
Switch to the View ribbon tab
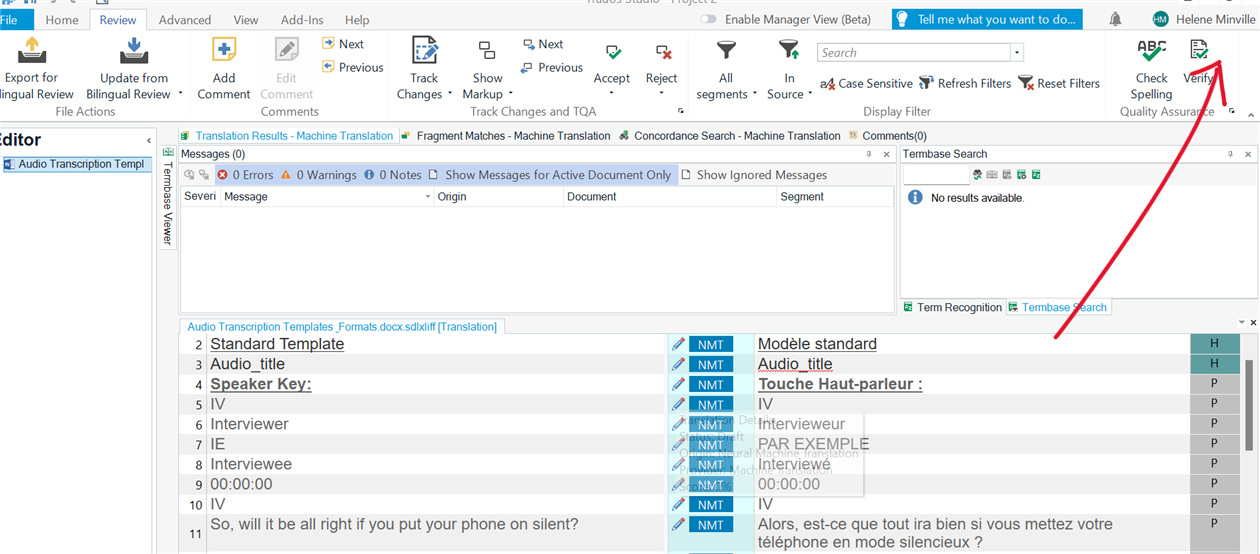tap(246, 19)
